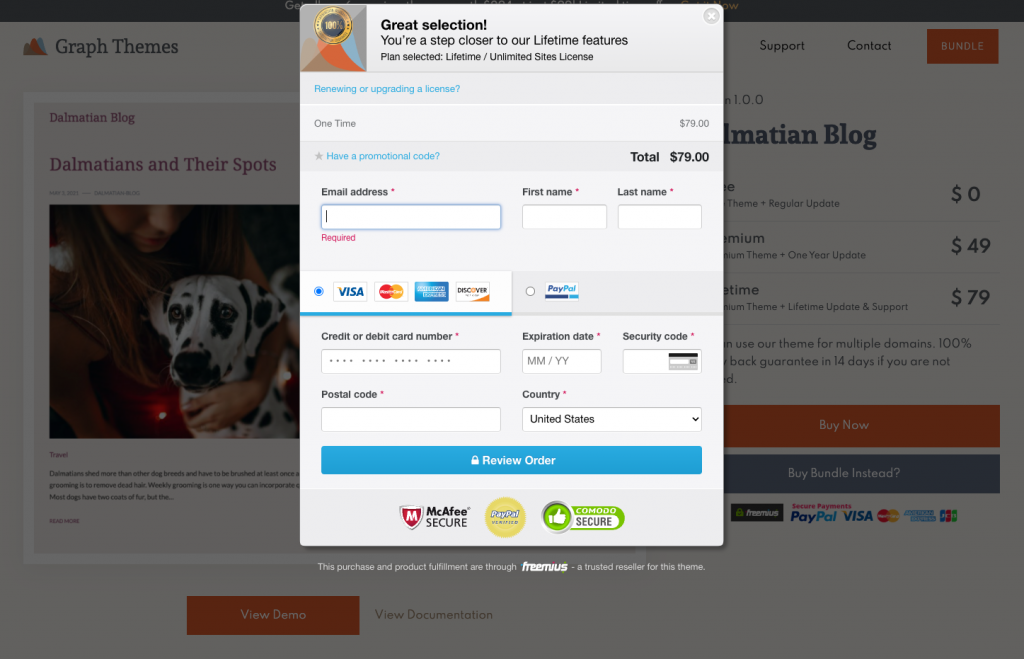Image resolution: width=1024 pixels, height=659 pixels.
Task: Click the McAfee Secure badge
Action: [434, 517]
